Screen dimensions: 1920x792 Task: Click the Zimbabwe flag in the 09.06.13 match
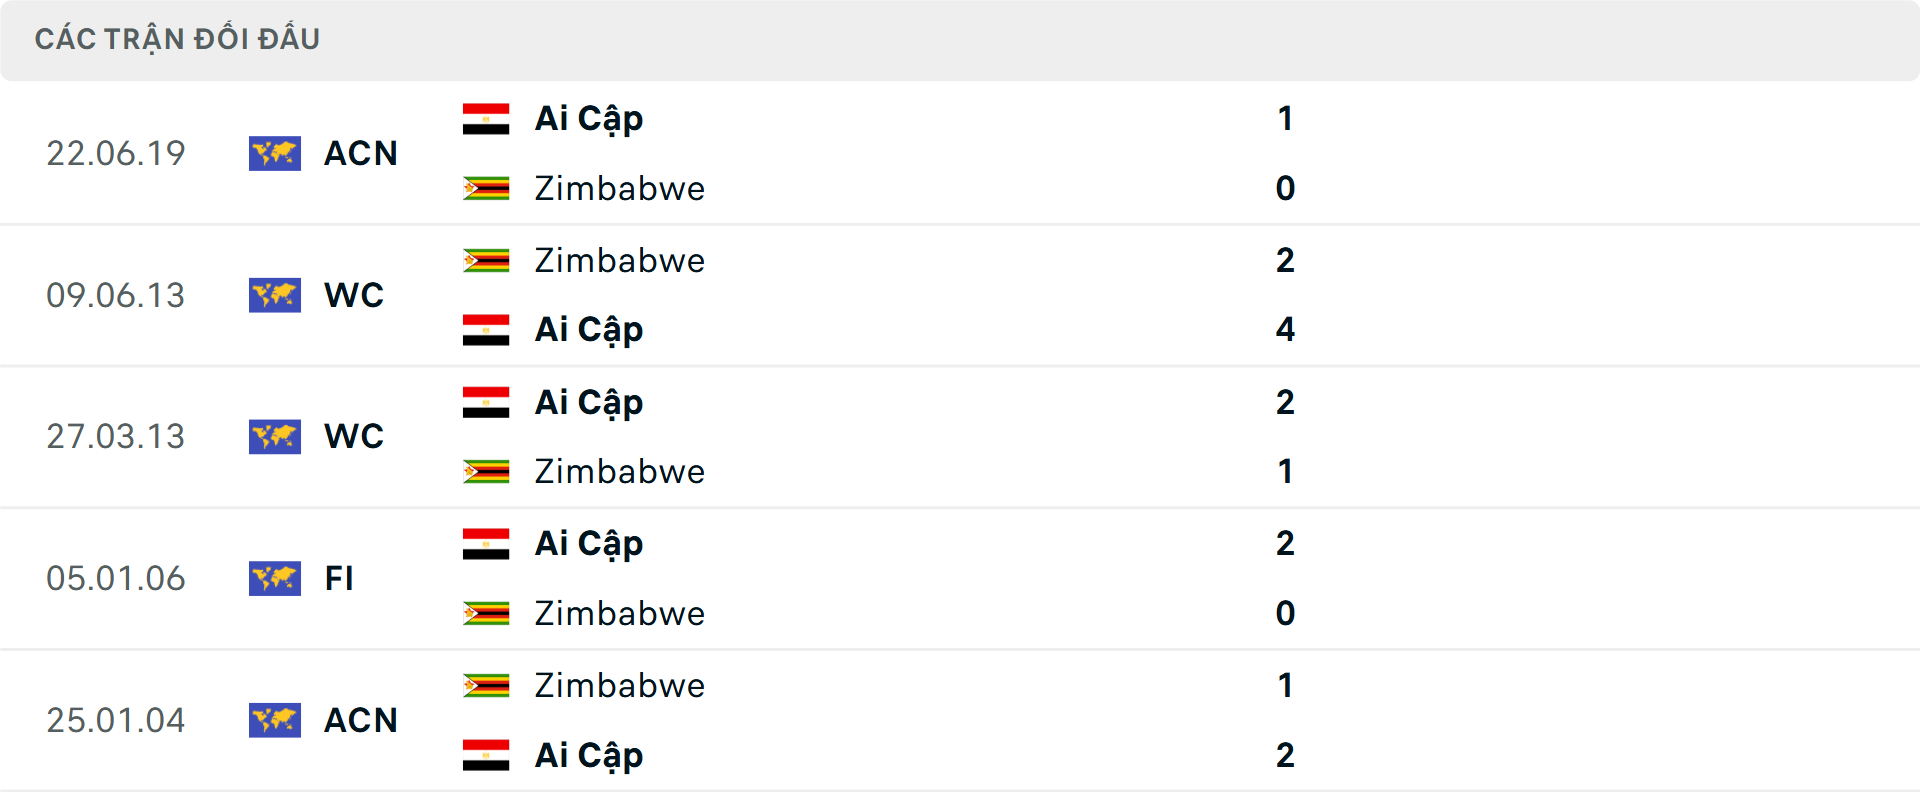[489, 259]
